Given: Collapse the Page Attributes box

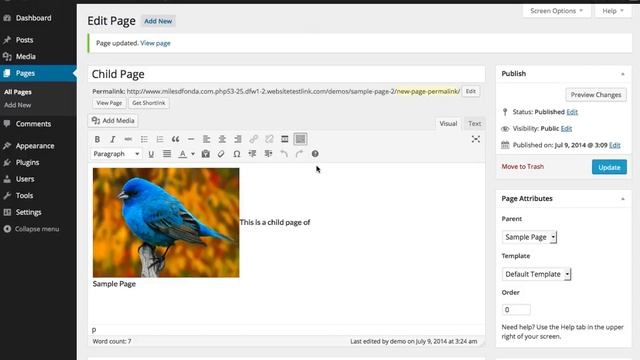Looking at the screenshot, I should pyautogui.click(x=622, y=199).
